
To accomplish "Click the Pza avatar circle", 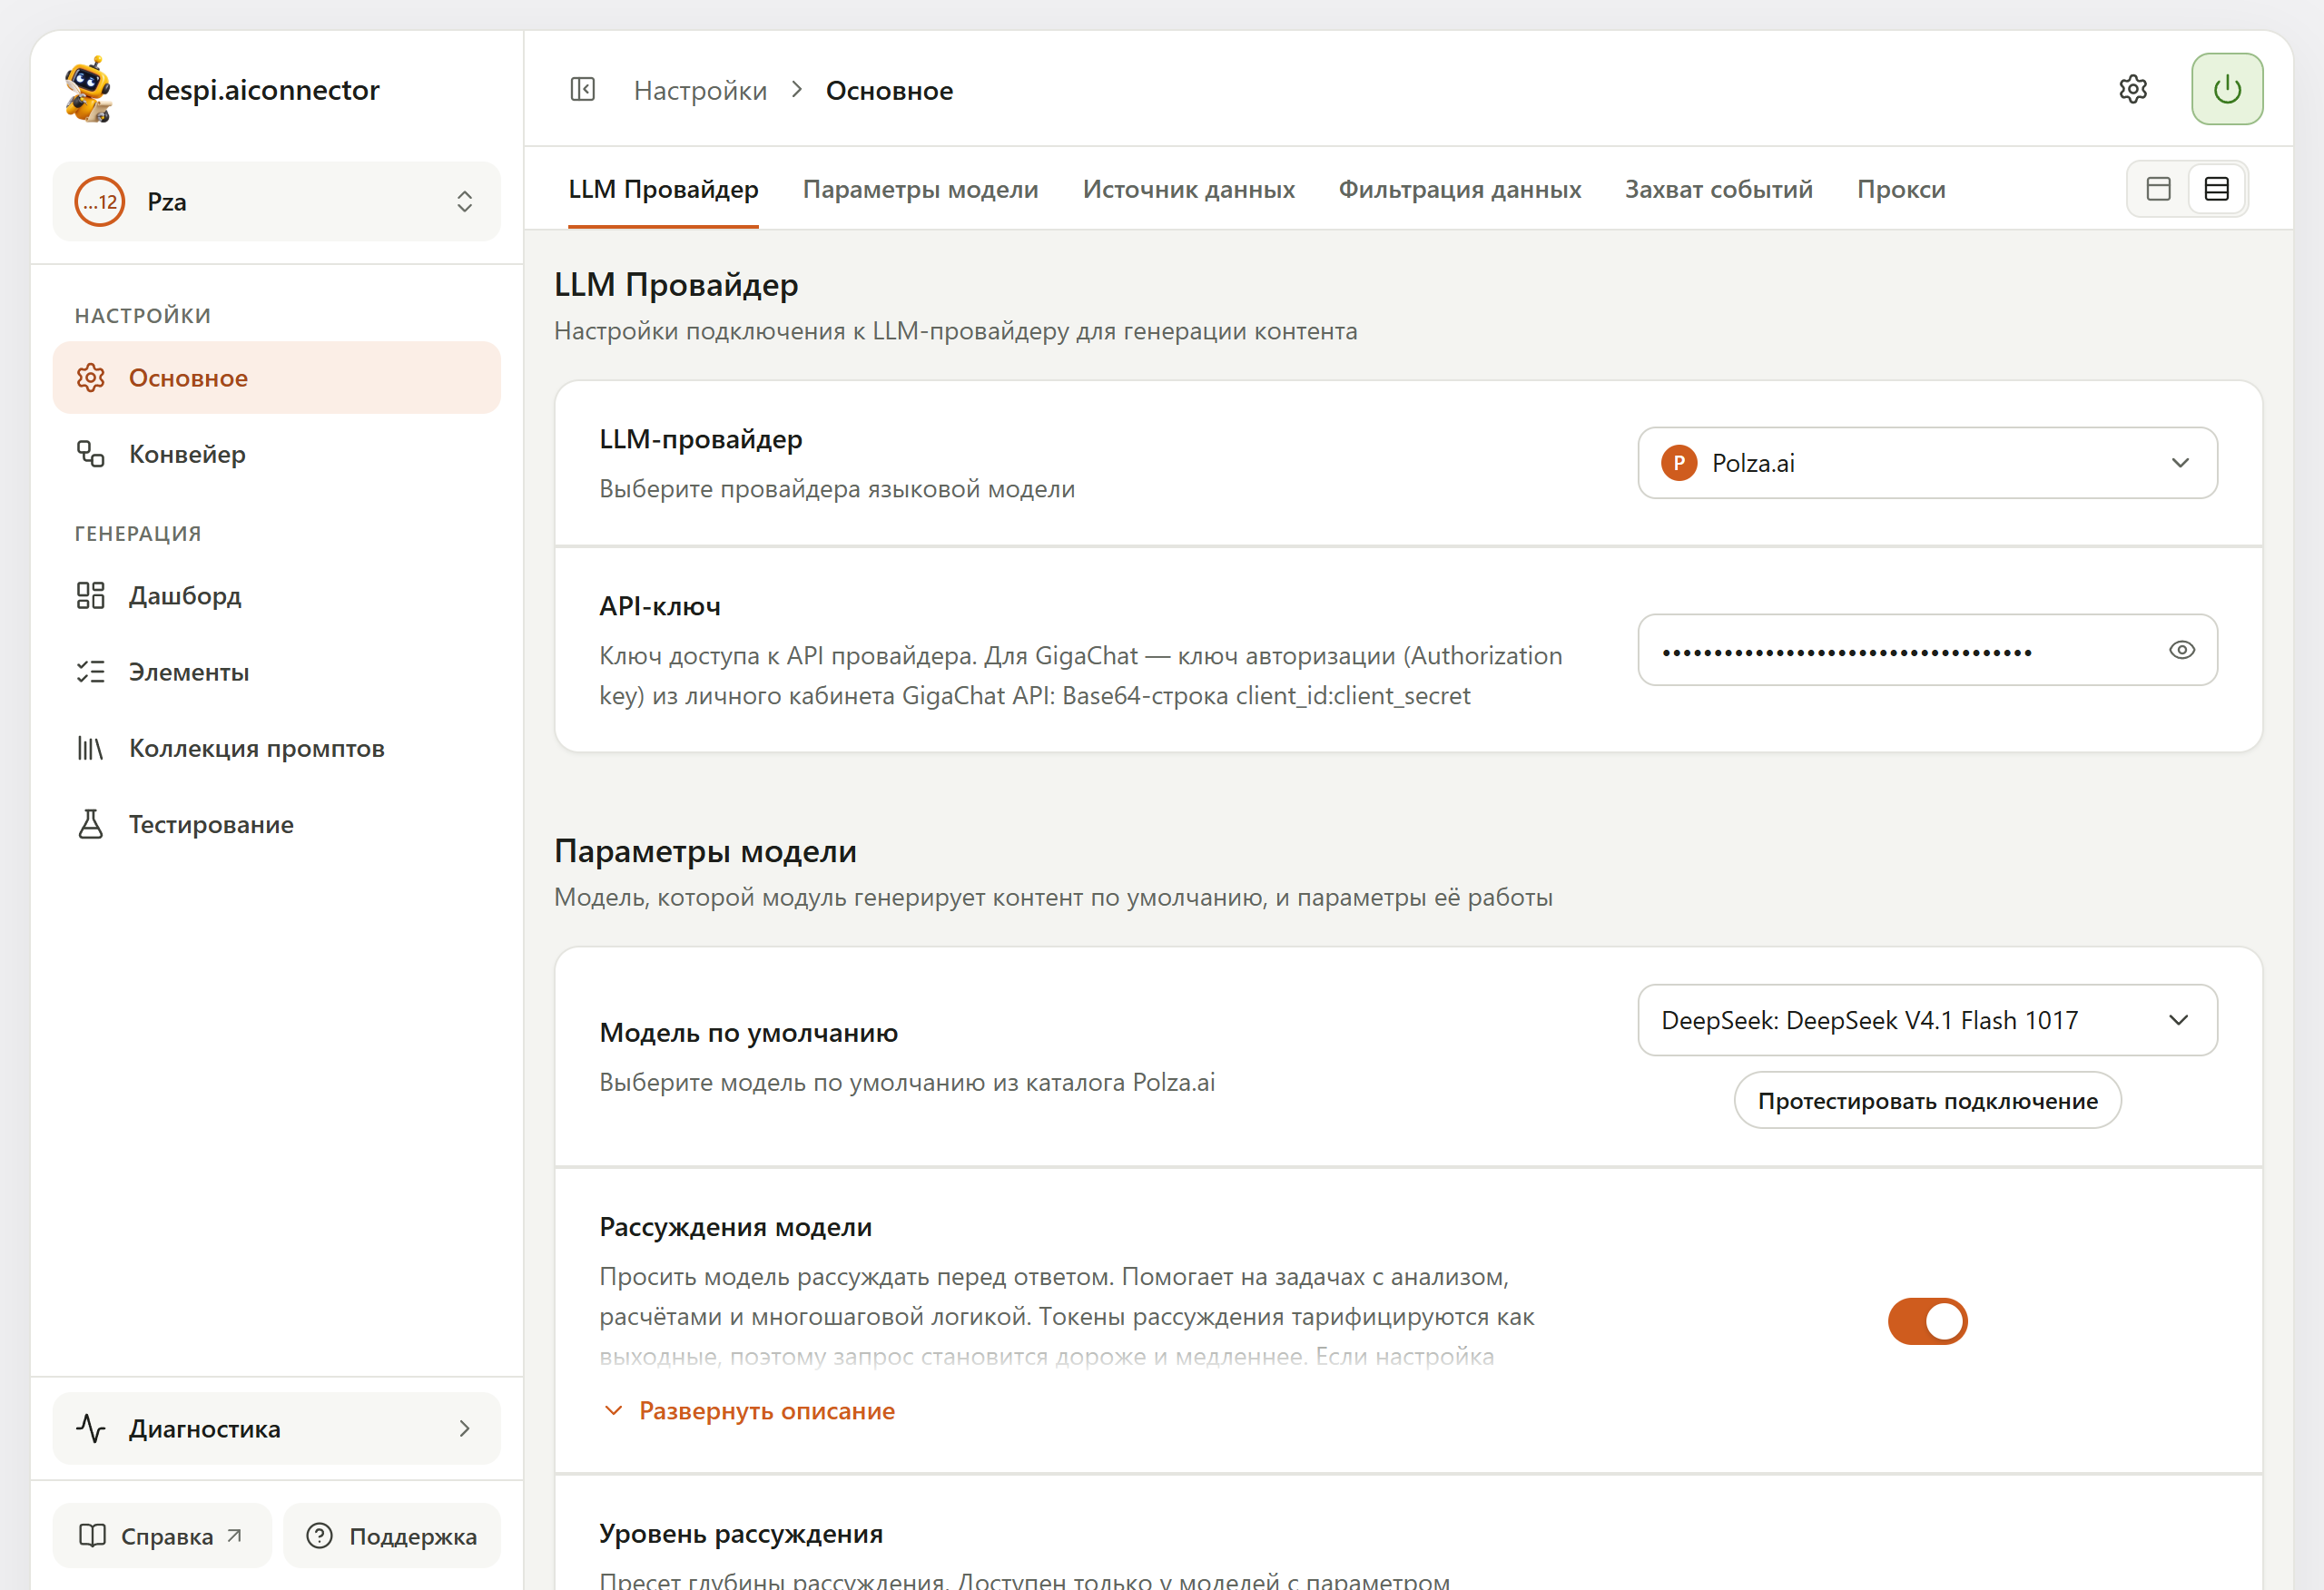I will click(100, 201).
